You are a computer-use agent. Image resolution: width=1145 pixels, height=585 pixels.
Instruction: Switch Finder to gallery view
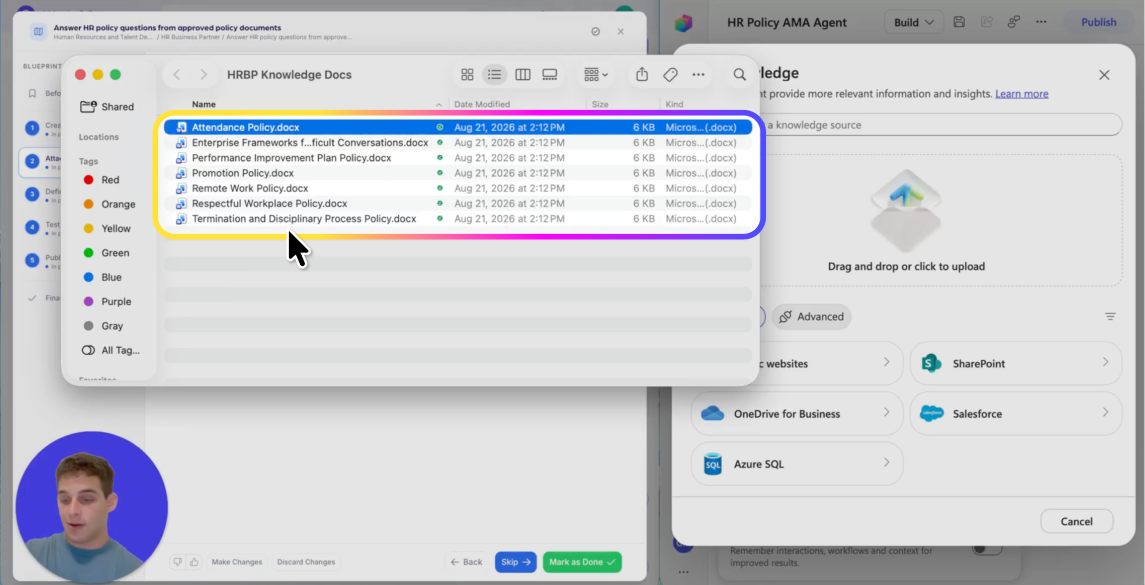[550, 74]
